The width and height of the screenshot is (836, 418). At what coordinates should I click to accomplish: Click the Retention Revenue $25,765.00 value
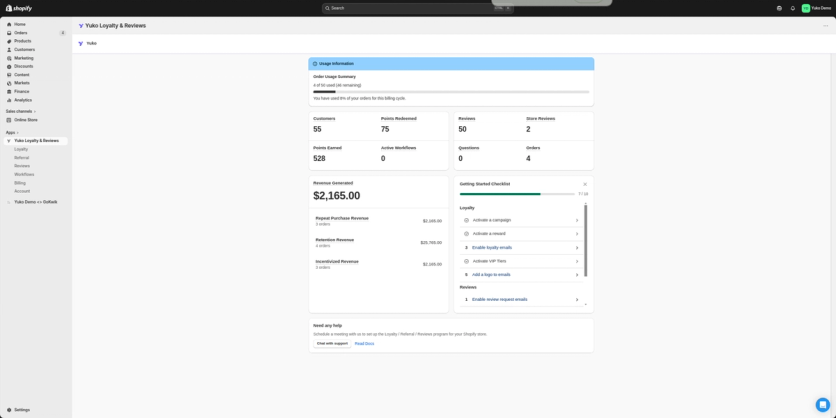431,243
